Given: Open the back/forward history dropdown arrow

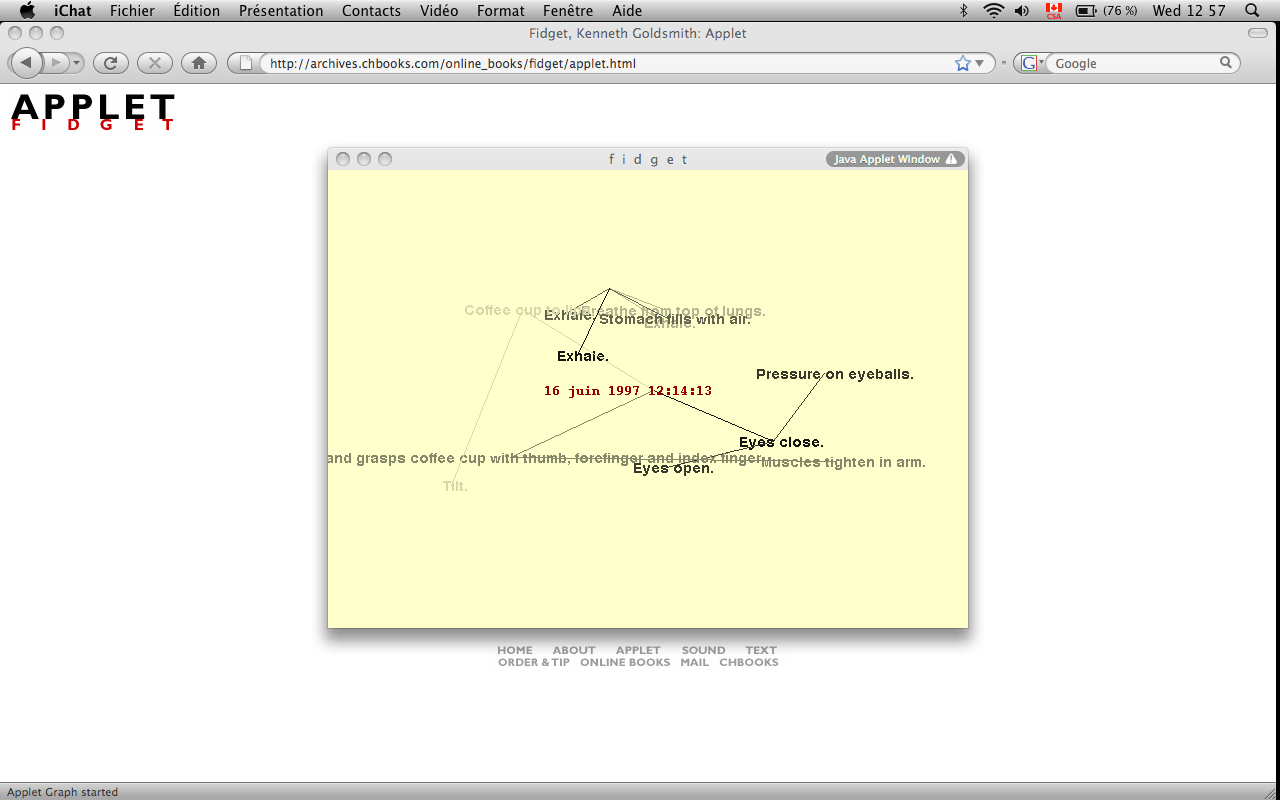Looking at the screenshot, I should tap(76, 63).
